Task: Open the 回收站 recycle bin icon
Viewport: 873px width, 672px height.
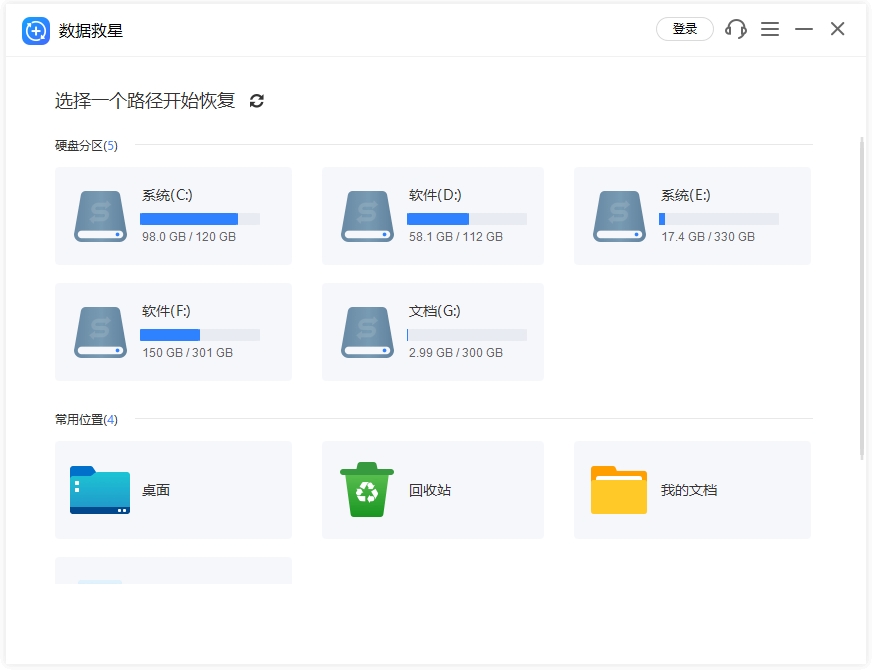Action: (367, 490)
